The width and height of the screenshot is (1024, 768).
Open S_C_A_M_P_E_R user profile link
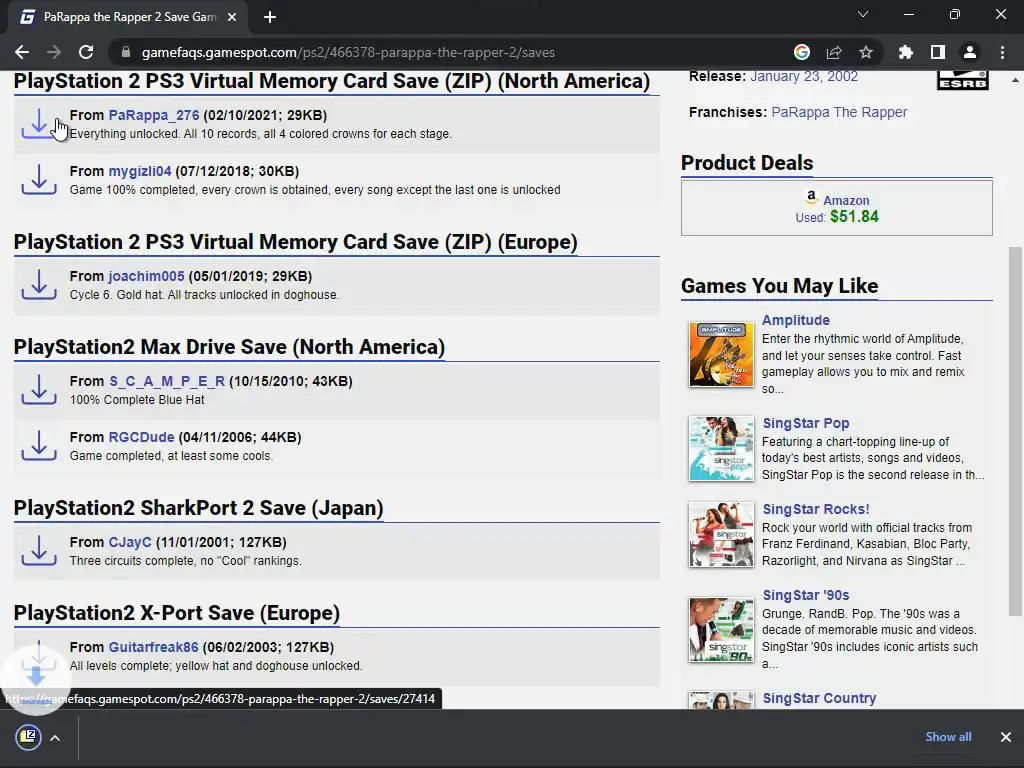click(167, 381)
